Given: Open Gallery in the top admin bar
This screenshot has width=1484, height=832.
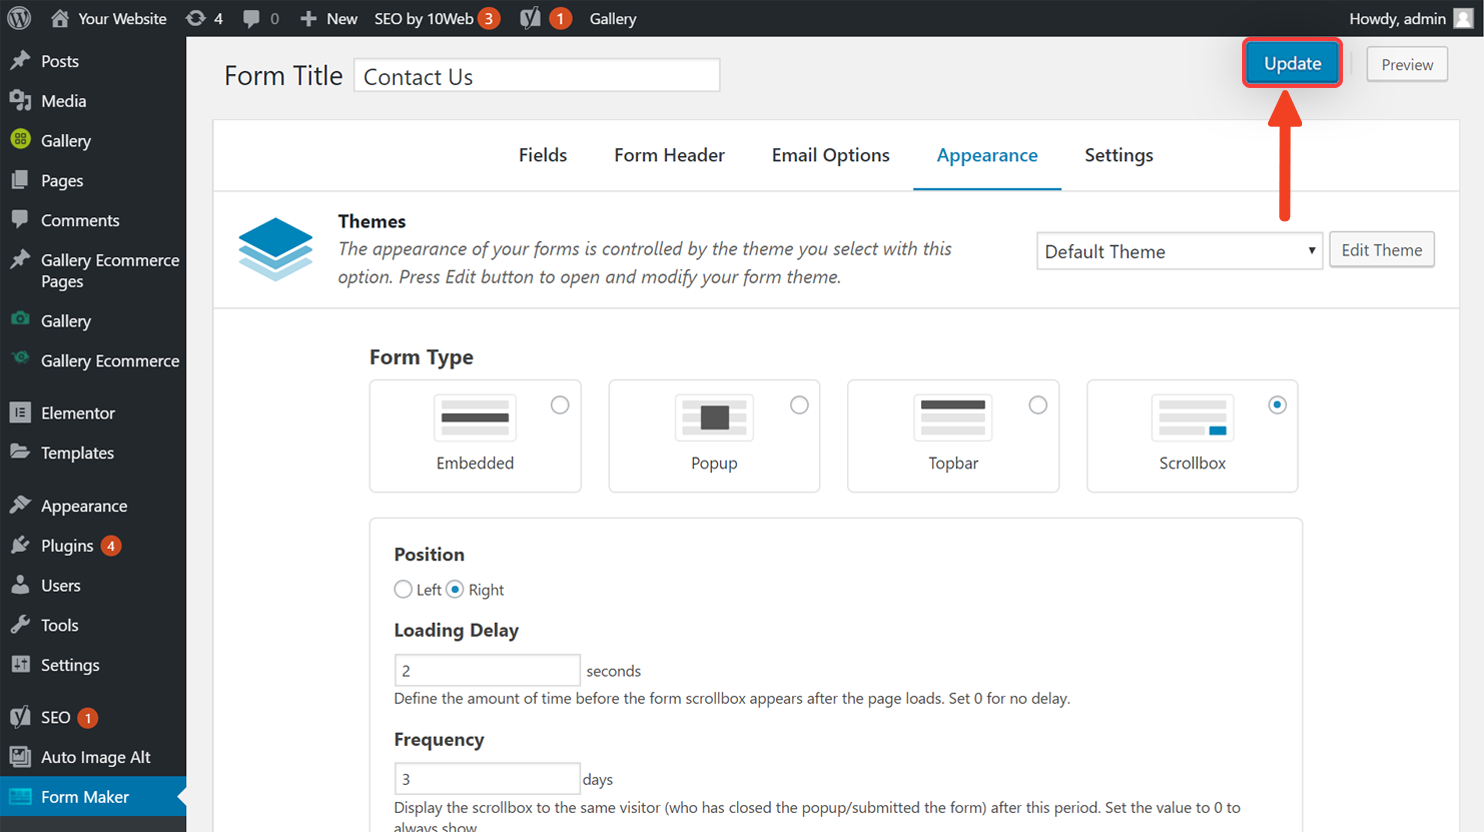Looking at the screenshot, I should pyautogui.click(x=613, y=18).
